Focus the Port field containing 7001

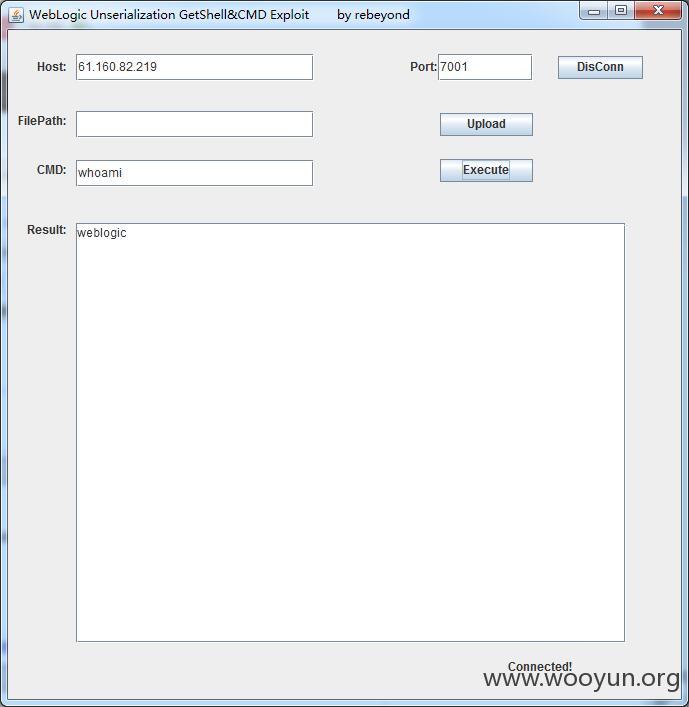point(485,67)
